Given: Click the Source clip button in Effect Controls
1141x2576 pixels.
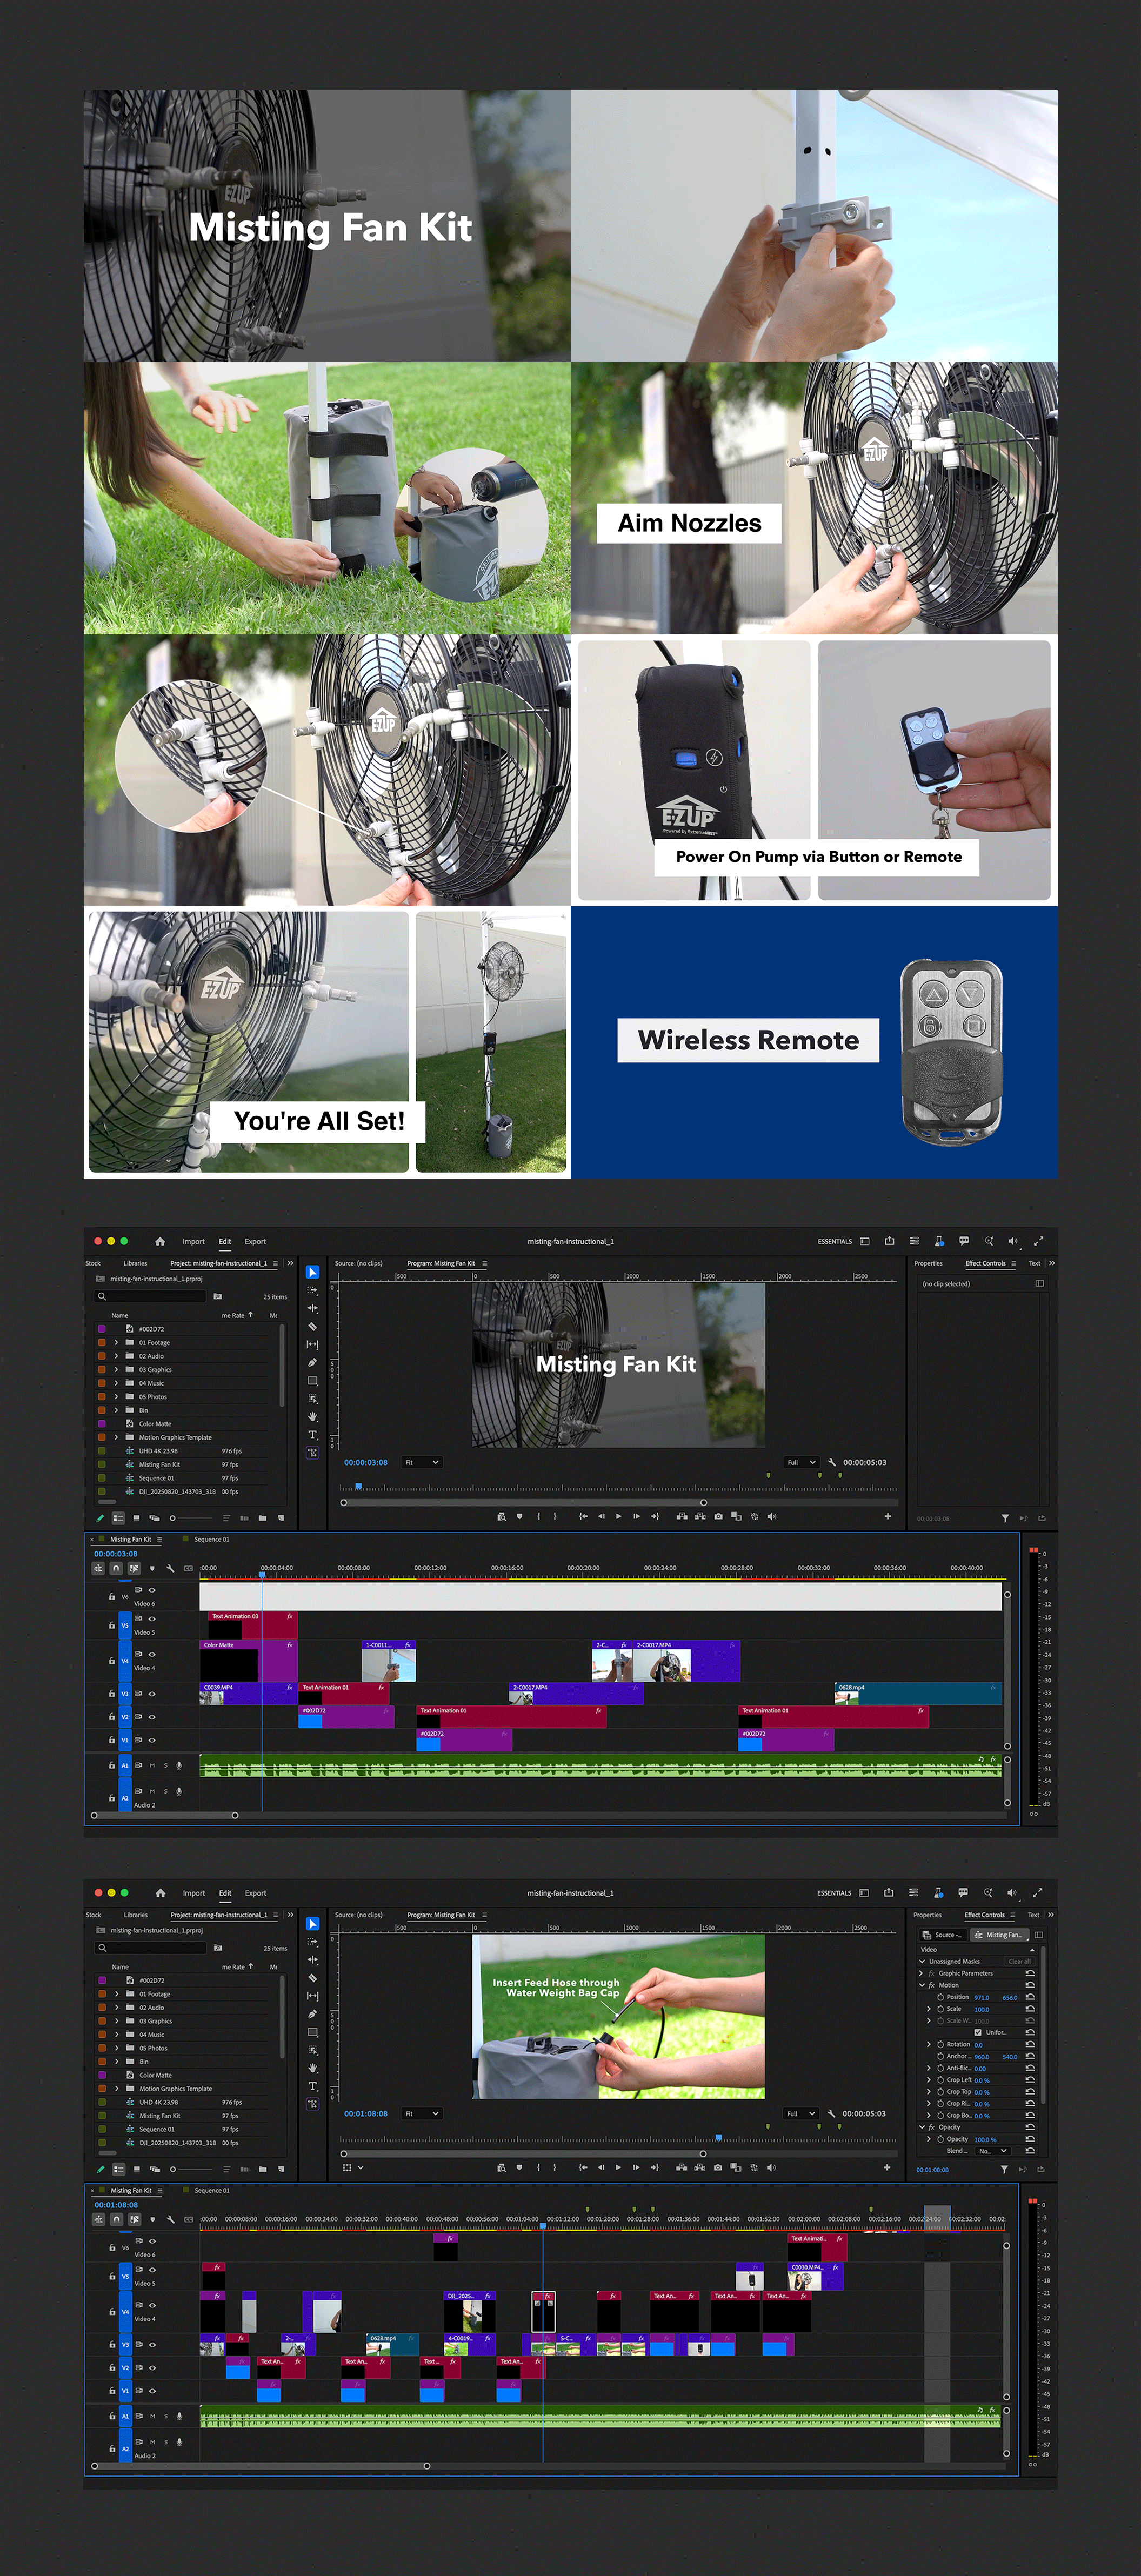Looking at the screenshot, I should point(942,1935).
